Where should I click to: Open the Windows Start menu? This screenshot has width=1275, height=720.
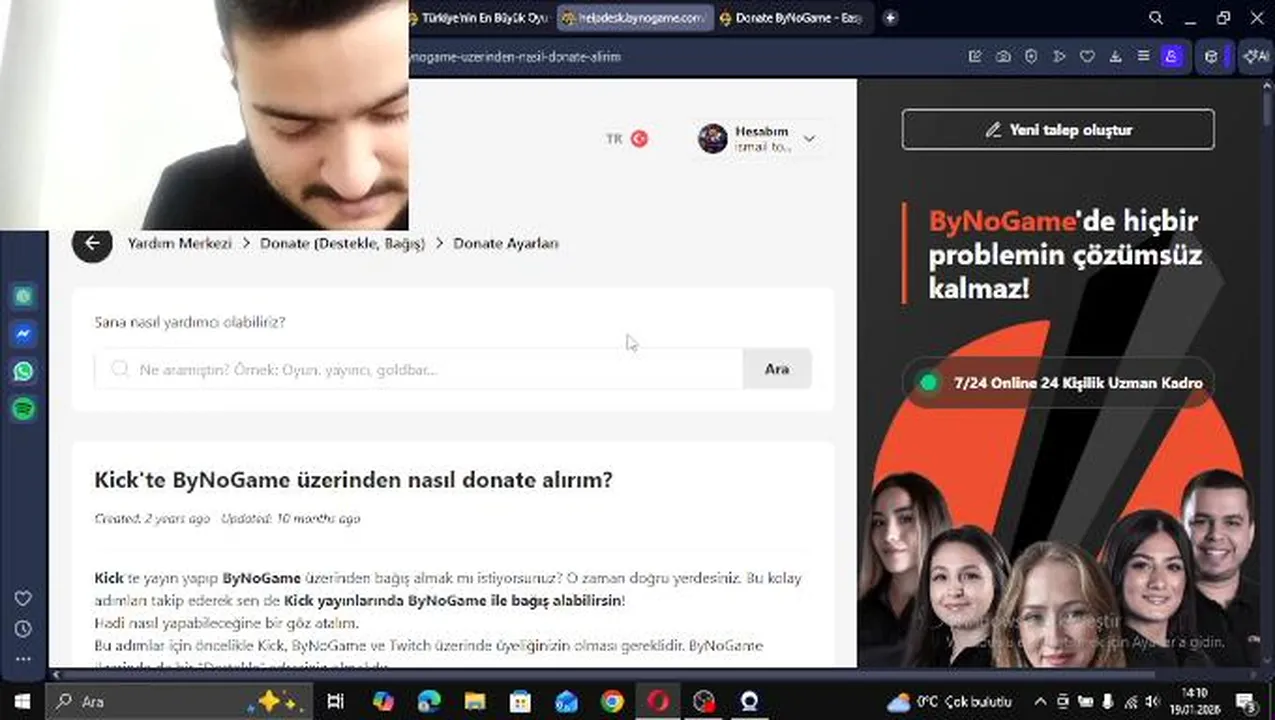(22, 701)
